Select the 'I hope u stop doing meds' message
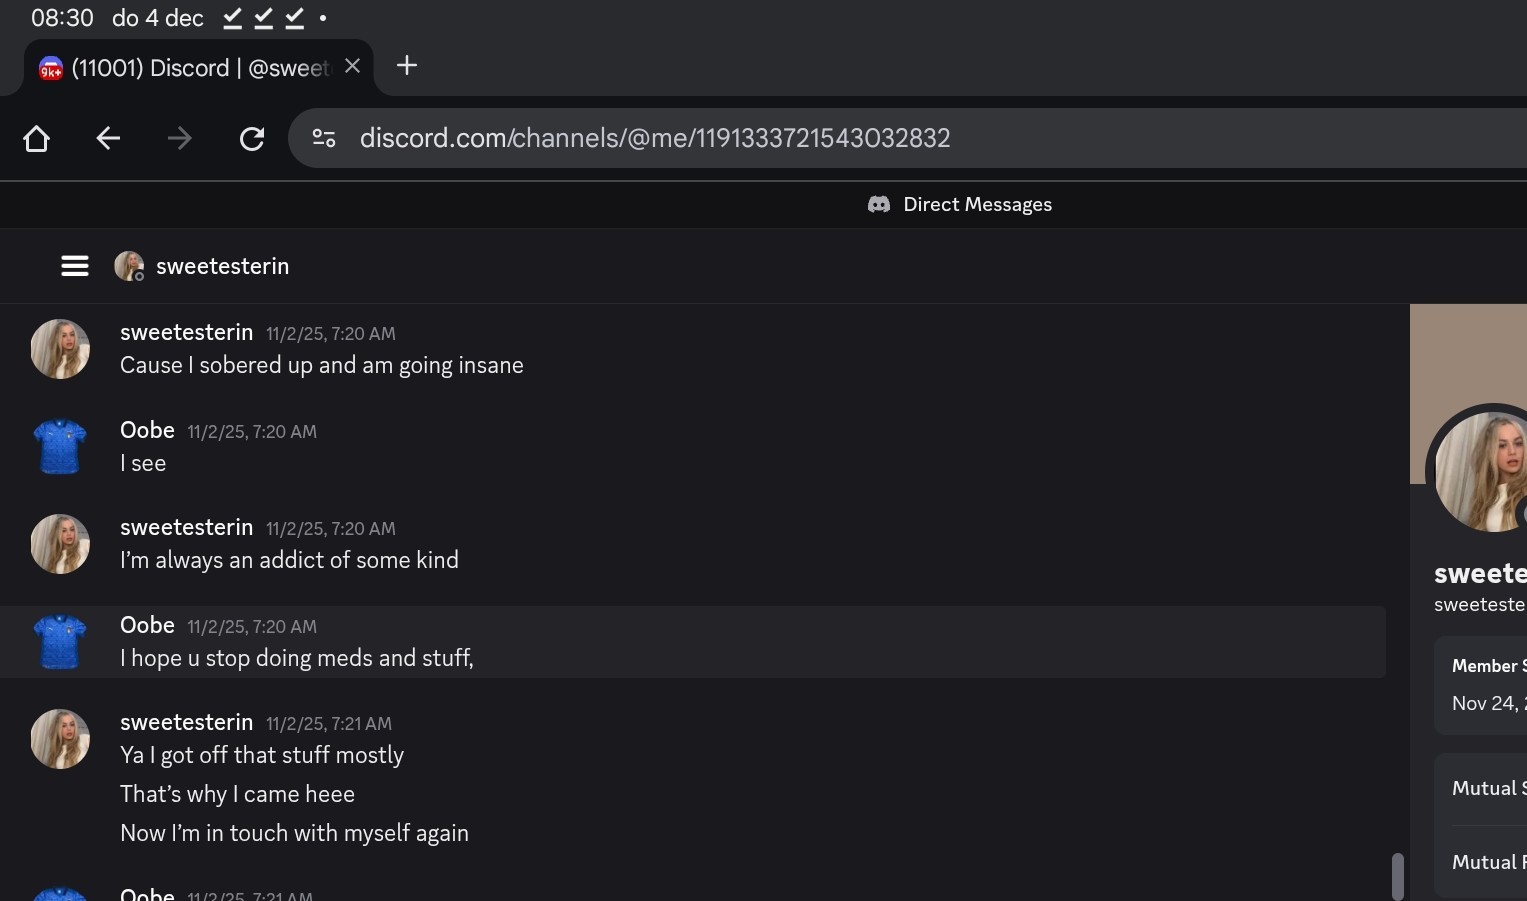Viewport: 1527px width, 901px height. click(x=297, y=658)
